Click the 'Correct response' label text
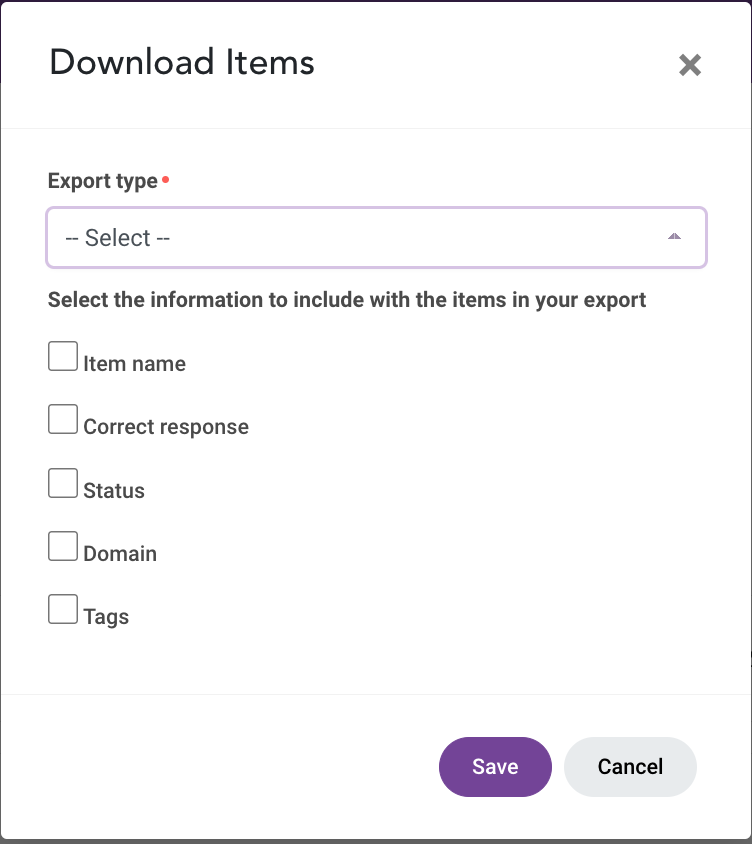 coord(166,427)
